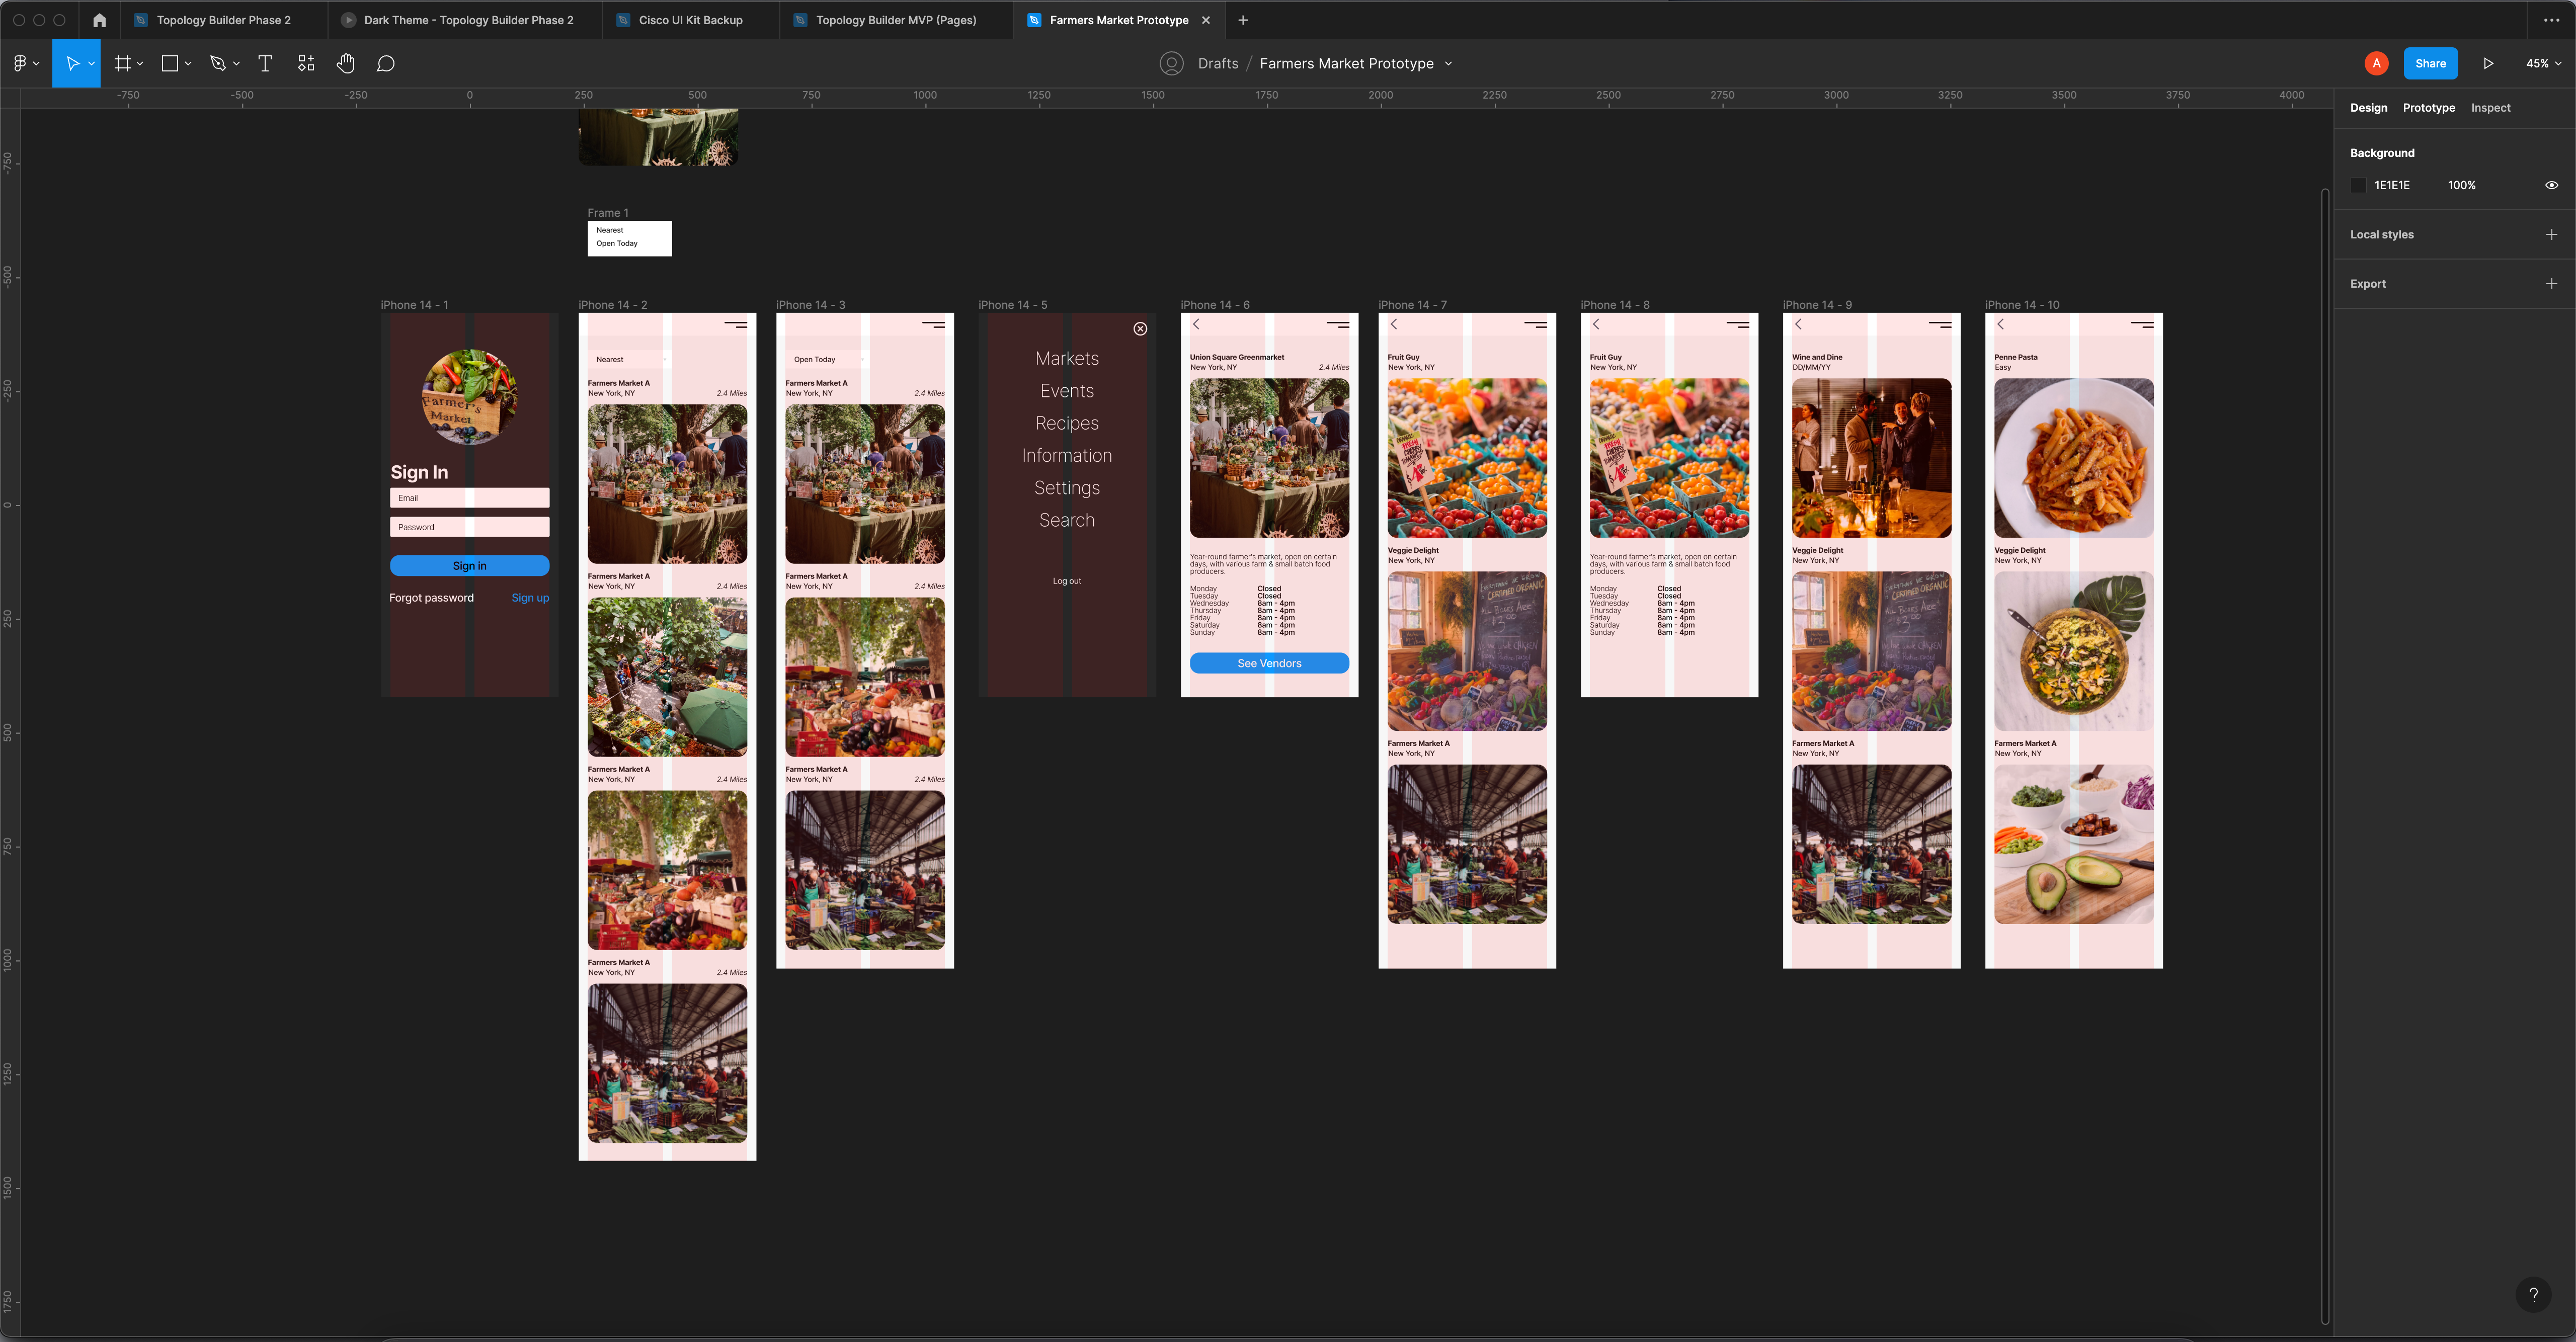Toggle background color visibility eye
The width and height of the screenshot is (2576, 1342).
point(2551,185)
